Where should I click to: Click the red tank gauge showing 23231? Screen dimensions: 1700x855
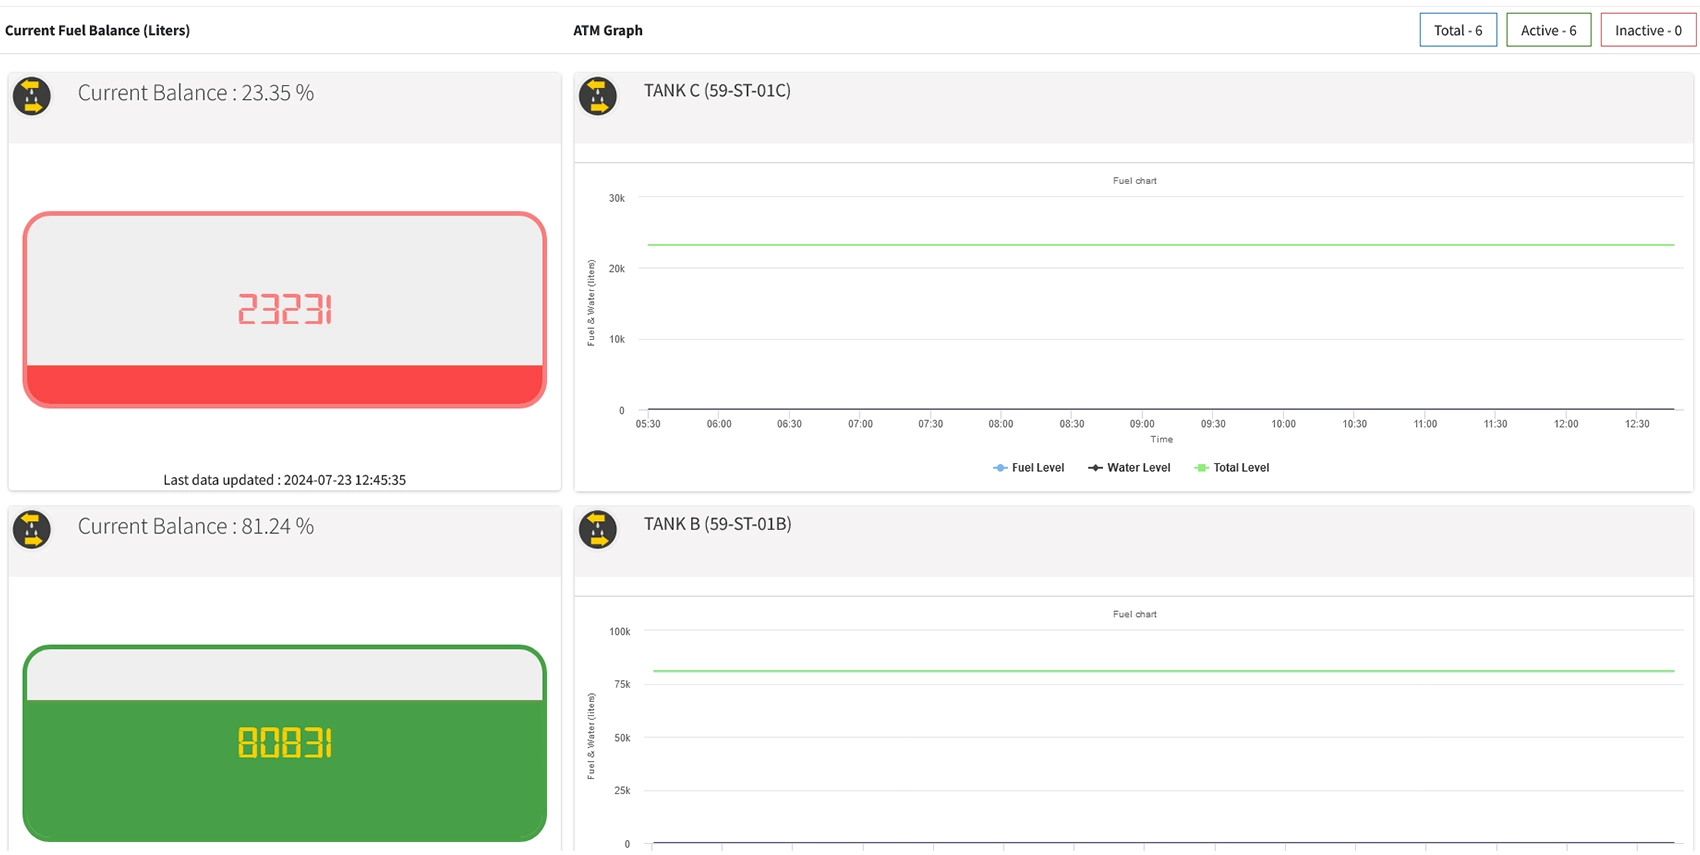tap(285, 310)
